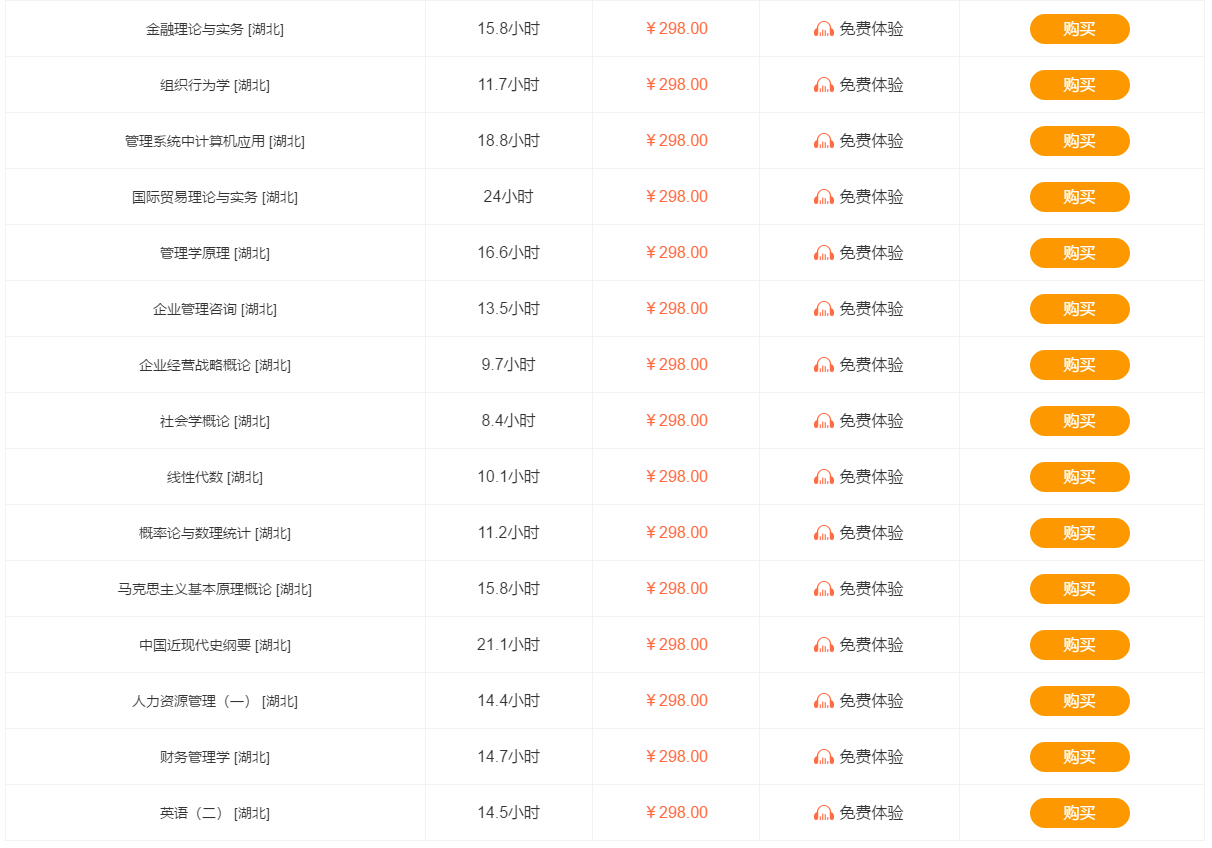The height and width of the screenshot is (848, 1212).
Task: Click headphone icon in 中国近现代史纲要 row
Action: (x=823, y=645)
